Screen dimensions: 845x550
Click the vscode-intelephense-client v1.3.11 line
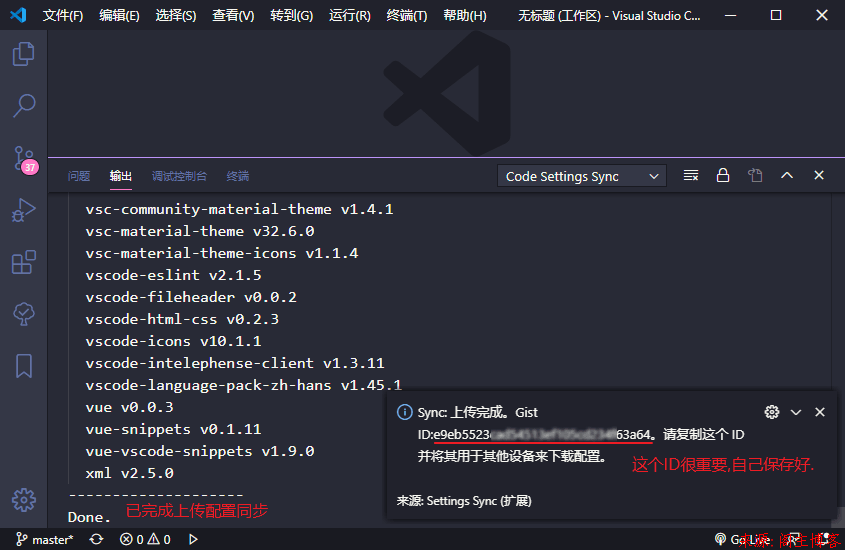(x=234, y=363)
